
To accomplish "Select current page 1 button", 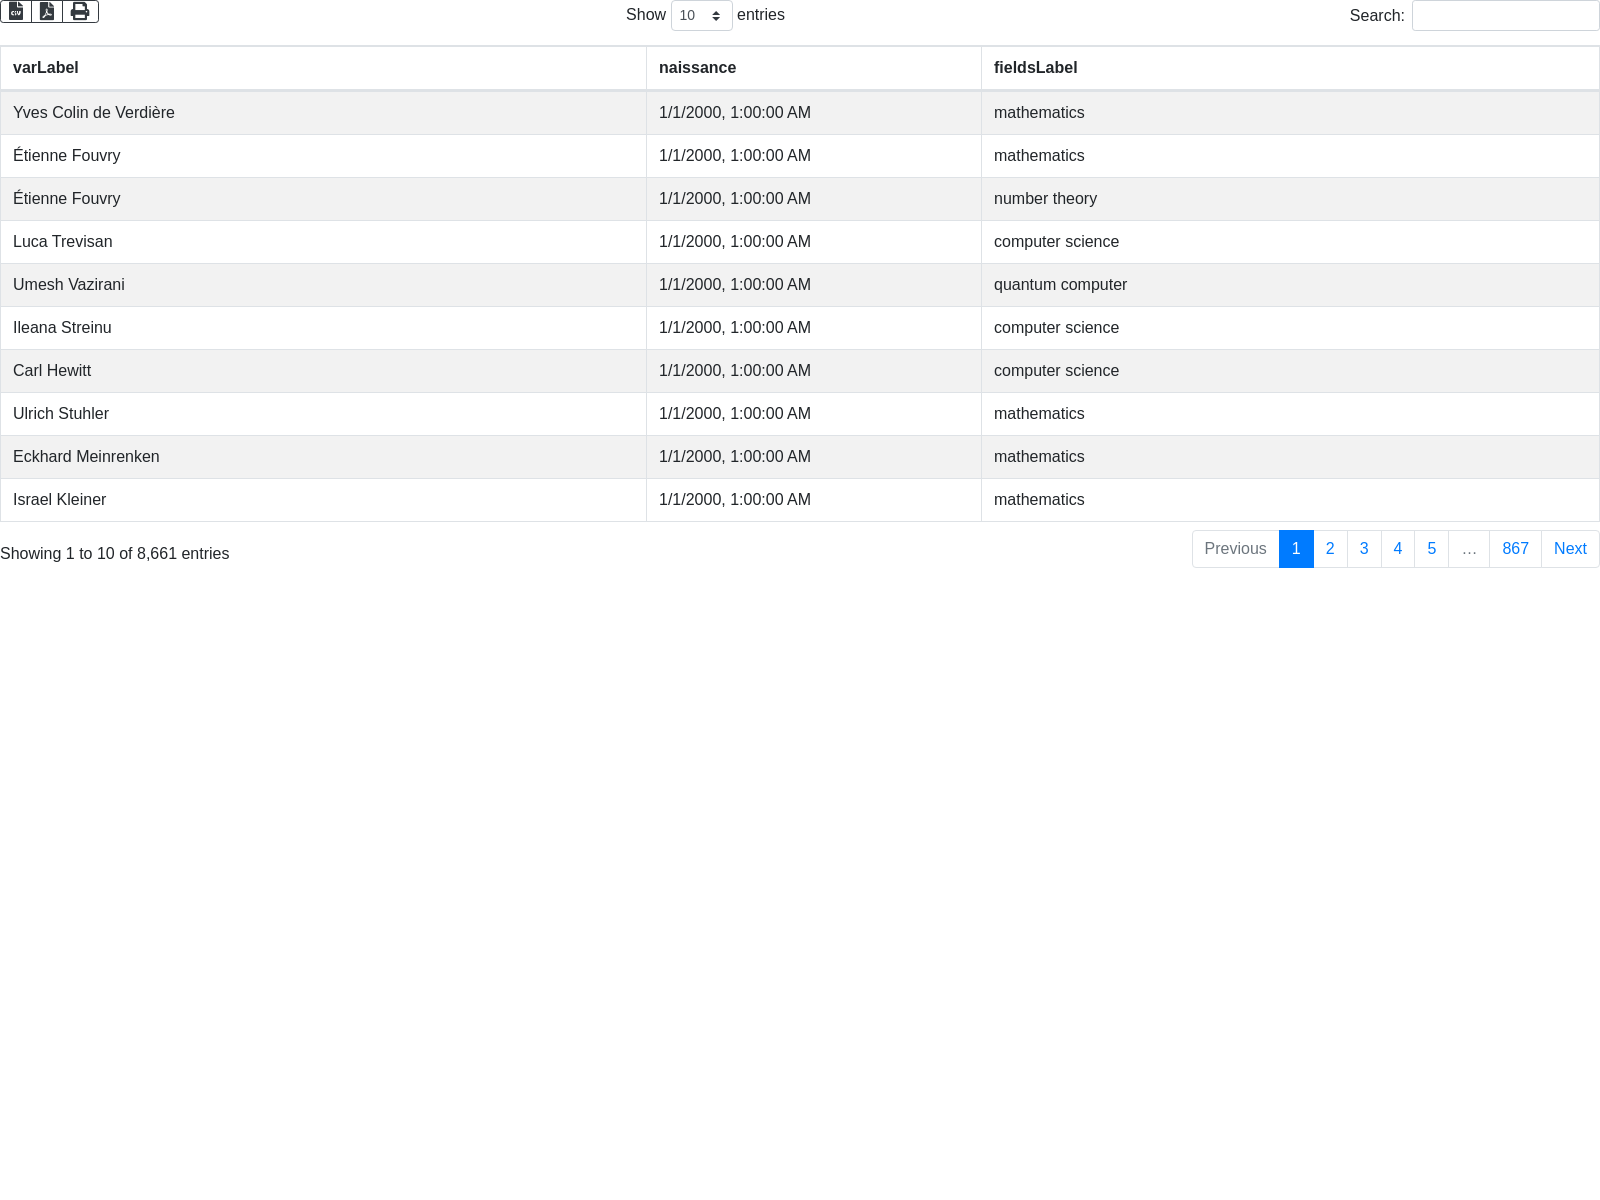I will [x=1296, y=549].
